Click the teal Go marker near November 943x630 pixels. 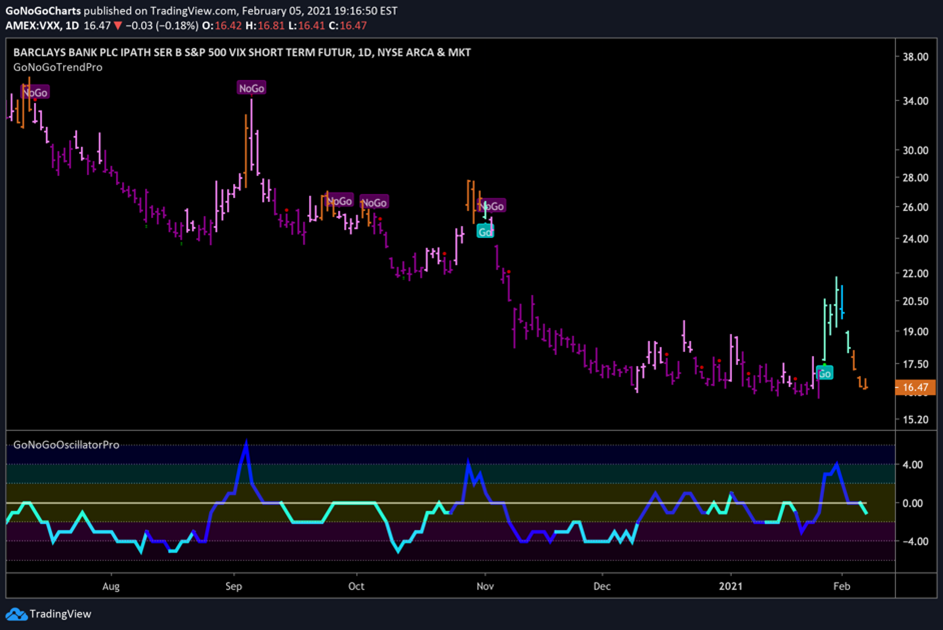[485, 231]
